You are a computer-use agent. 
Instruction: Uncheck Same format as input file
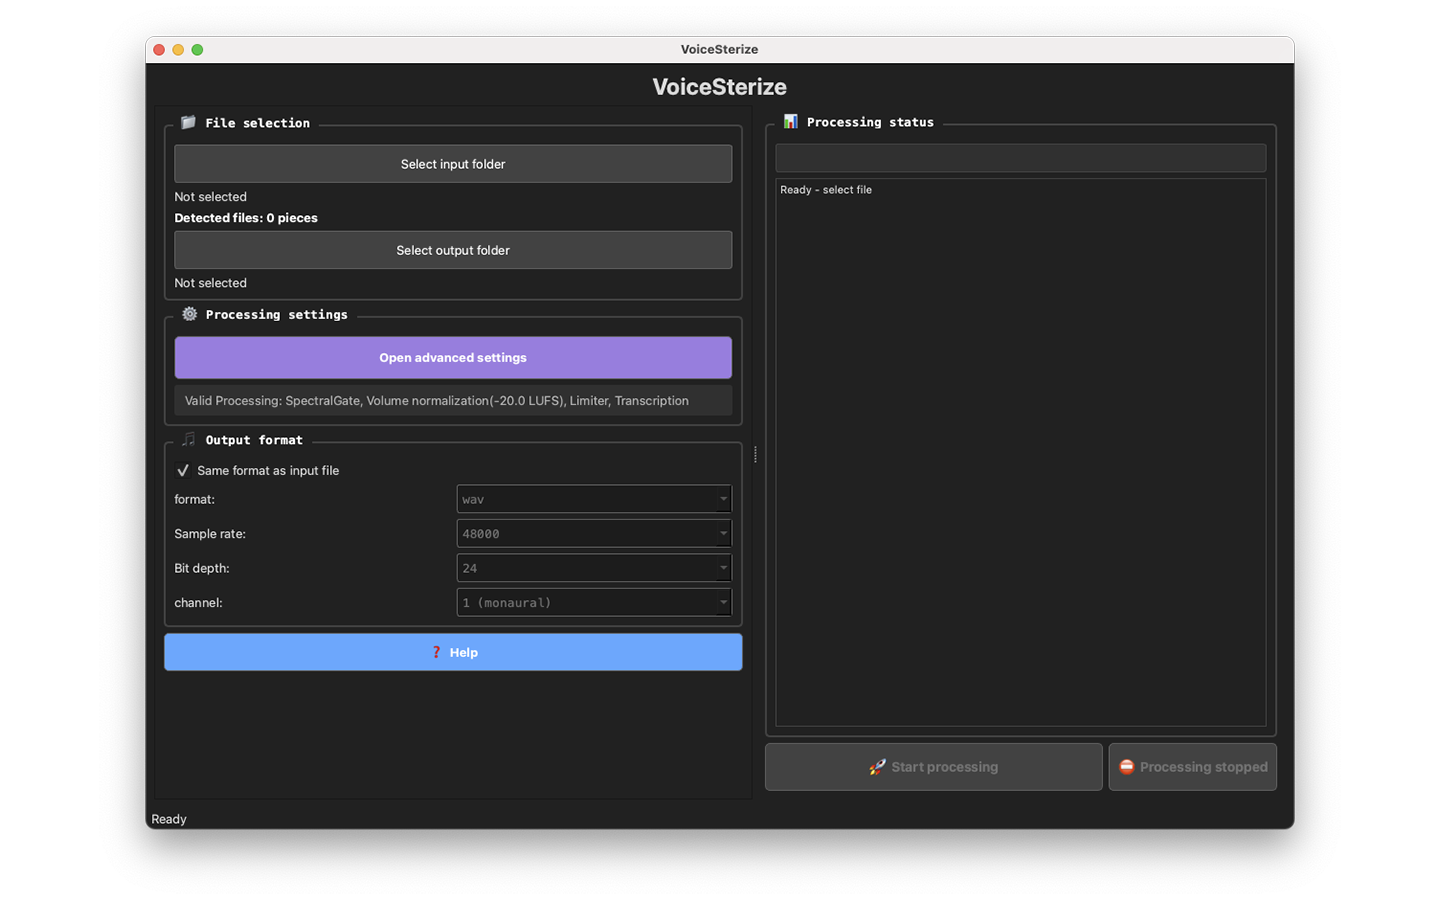(183, 471)
